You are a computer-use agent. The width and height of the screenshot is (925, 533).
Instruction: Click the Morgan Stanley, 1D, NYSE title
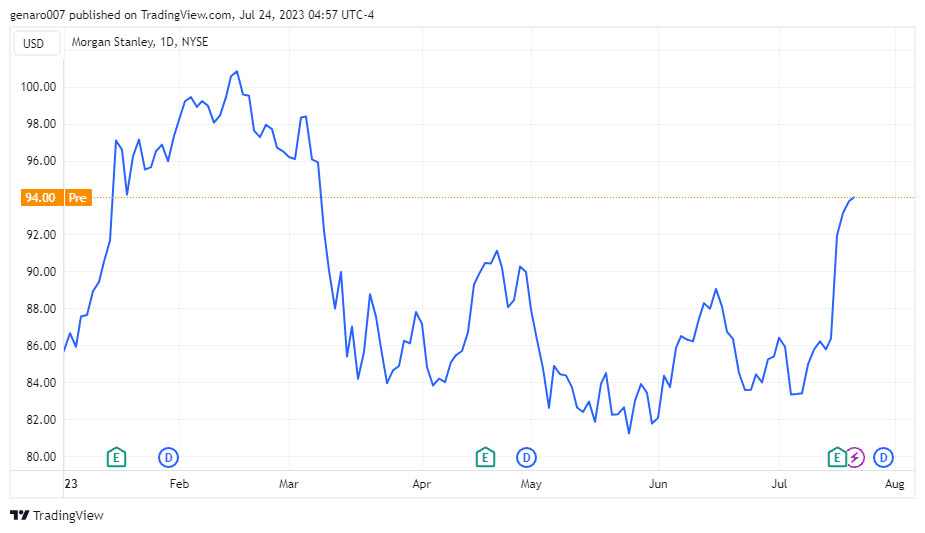click(x=140, y=42)
